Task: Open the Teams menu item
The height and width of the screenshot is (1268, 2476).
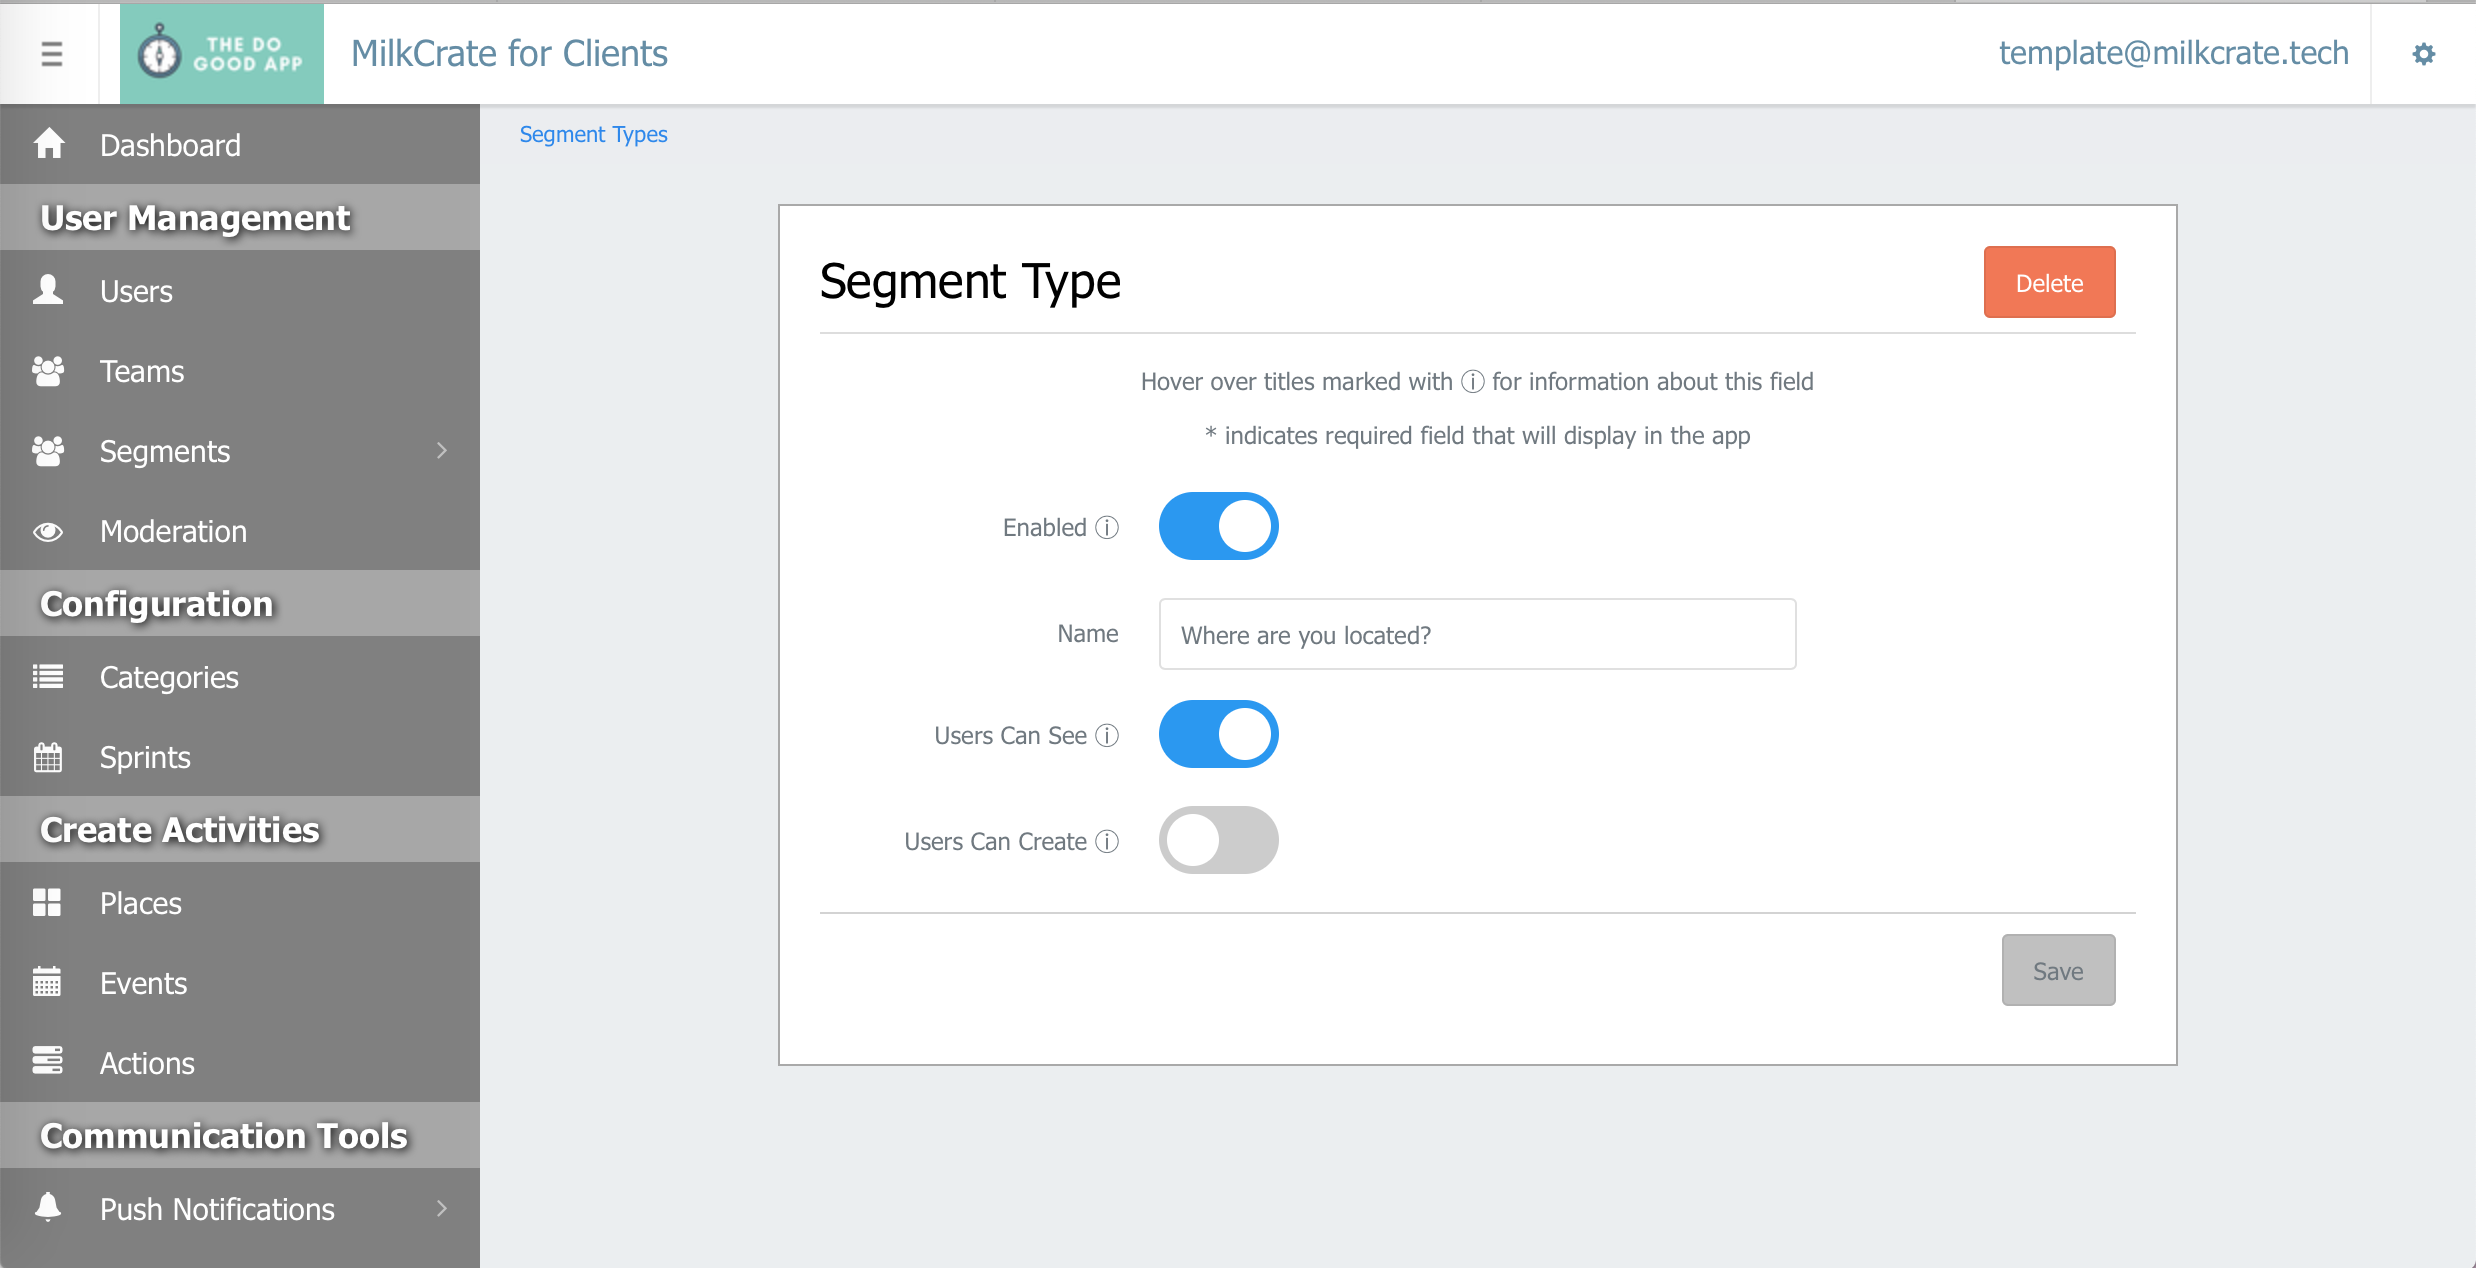Action: (240, 371)
